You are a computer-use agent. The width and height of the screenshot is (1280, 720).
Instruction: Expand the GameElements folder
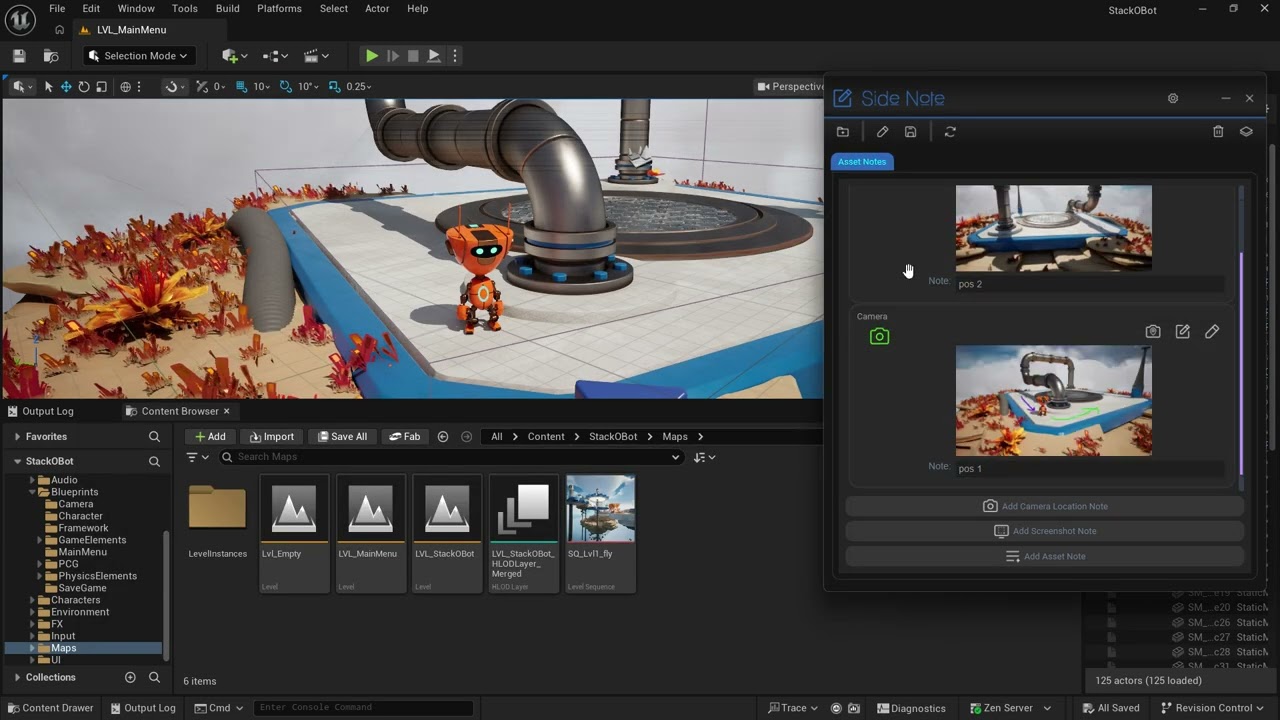tap(40, 540)
